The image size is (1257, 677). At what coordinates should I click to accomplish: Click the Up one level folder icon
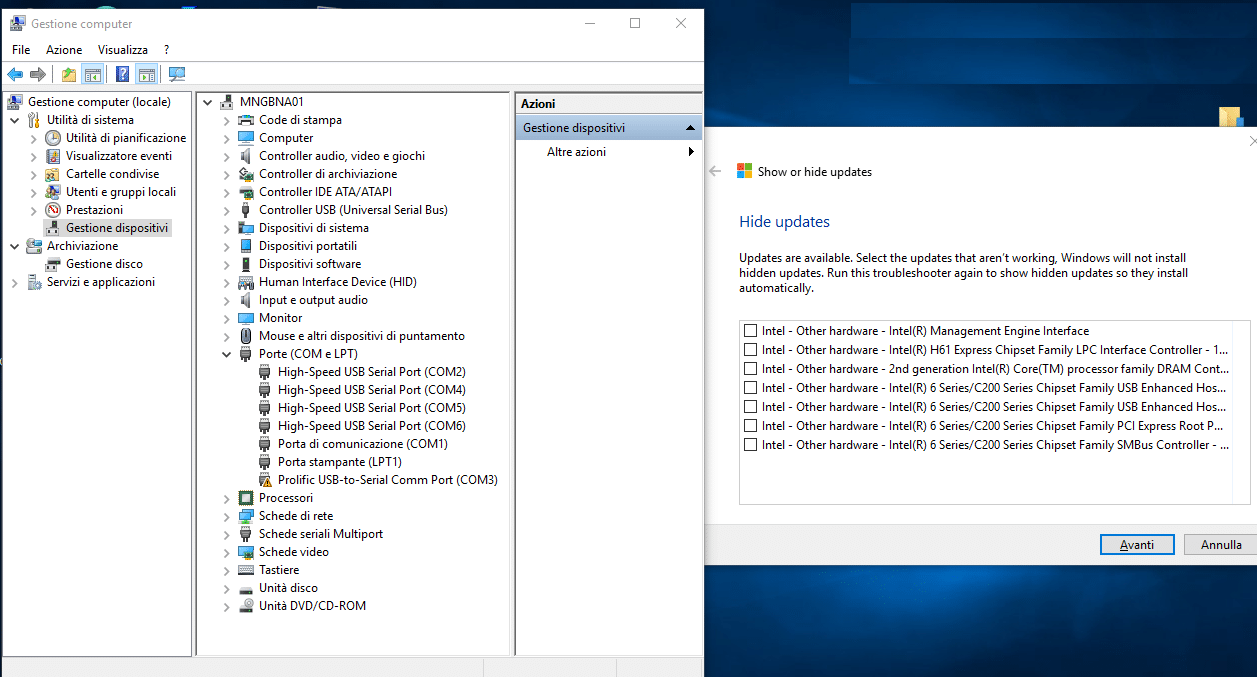[x=69, y=74]
